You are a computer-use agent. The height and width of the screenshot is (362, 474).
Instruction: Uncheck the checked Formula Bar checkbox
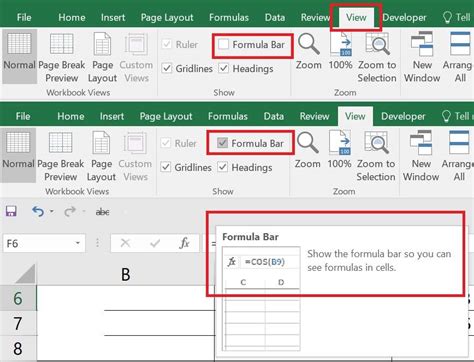pyautogui.click(x=222, y=143)
